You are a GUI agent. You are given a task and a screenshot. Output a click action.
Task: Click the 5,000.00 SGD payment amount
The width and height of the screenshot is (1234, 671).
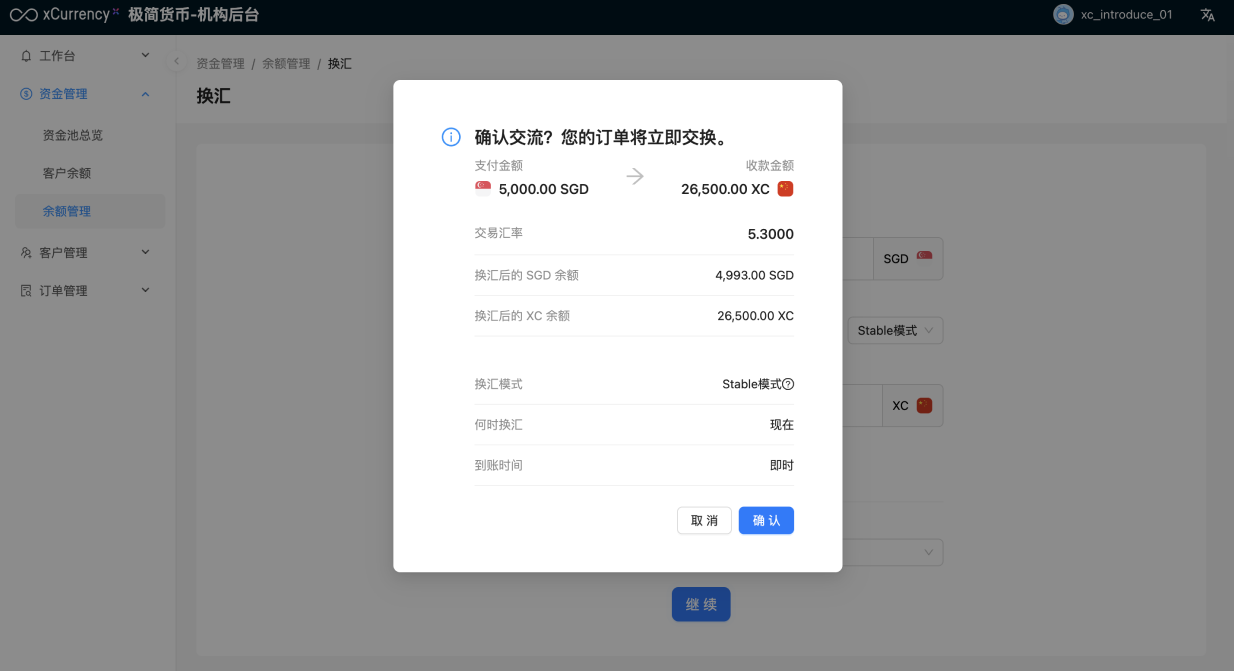coord(544,189)
